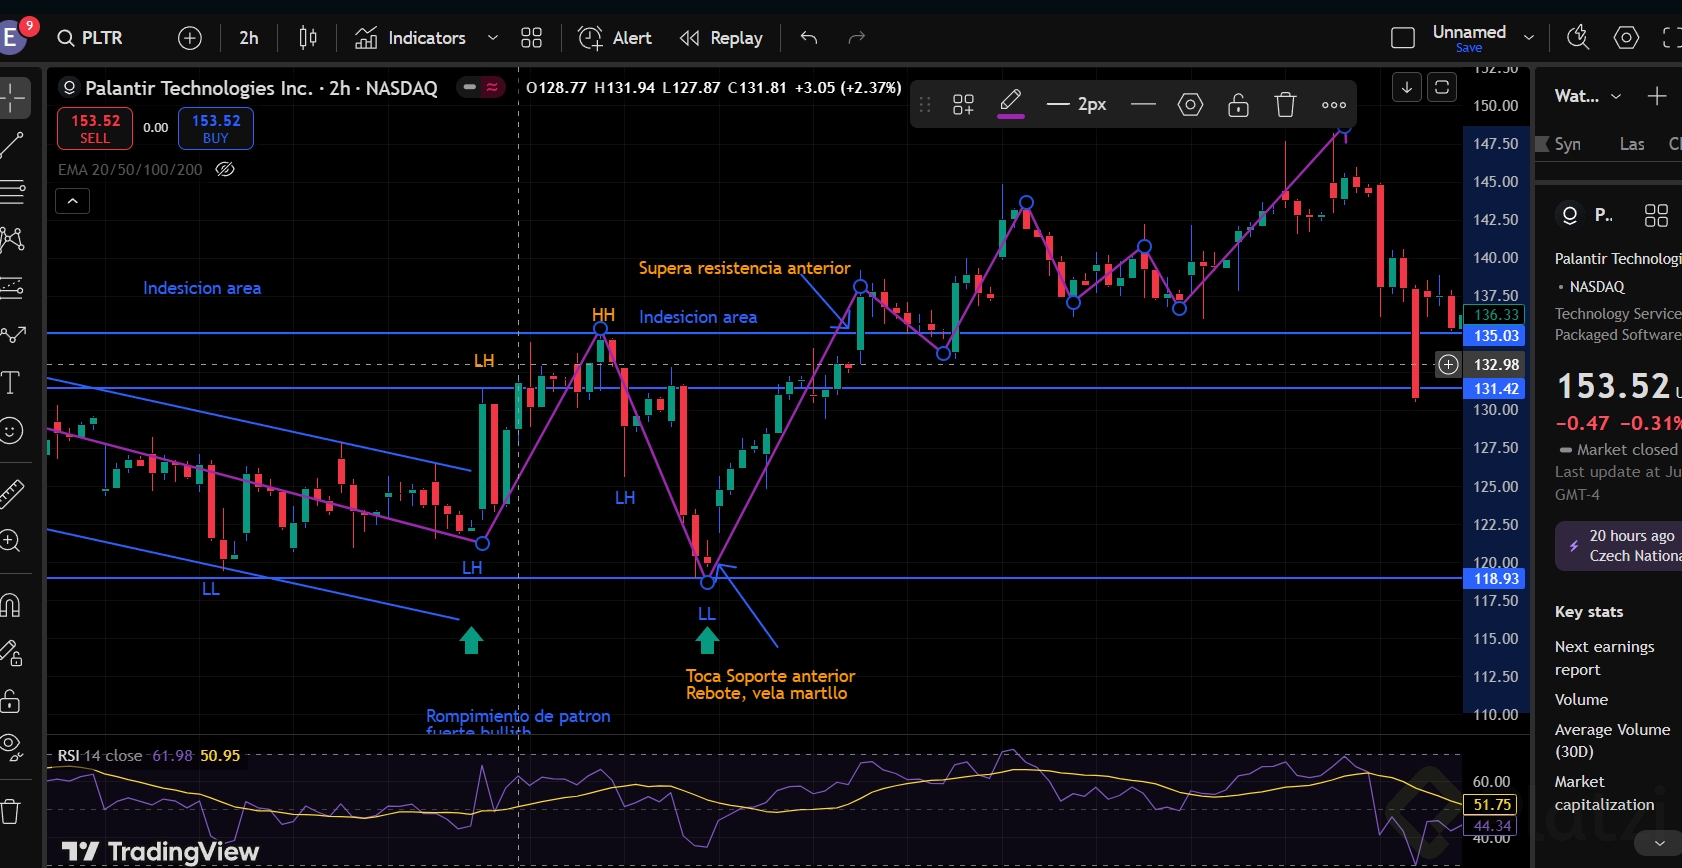The width and height of the screenshot is (1682, 868).
Task: Open chart settings hexagon icon
Action: pyautogui.click(x=1627, y=38)
